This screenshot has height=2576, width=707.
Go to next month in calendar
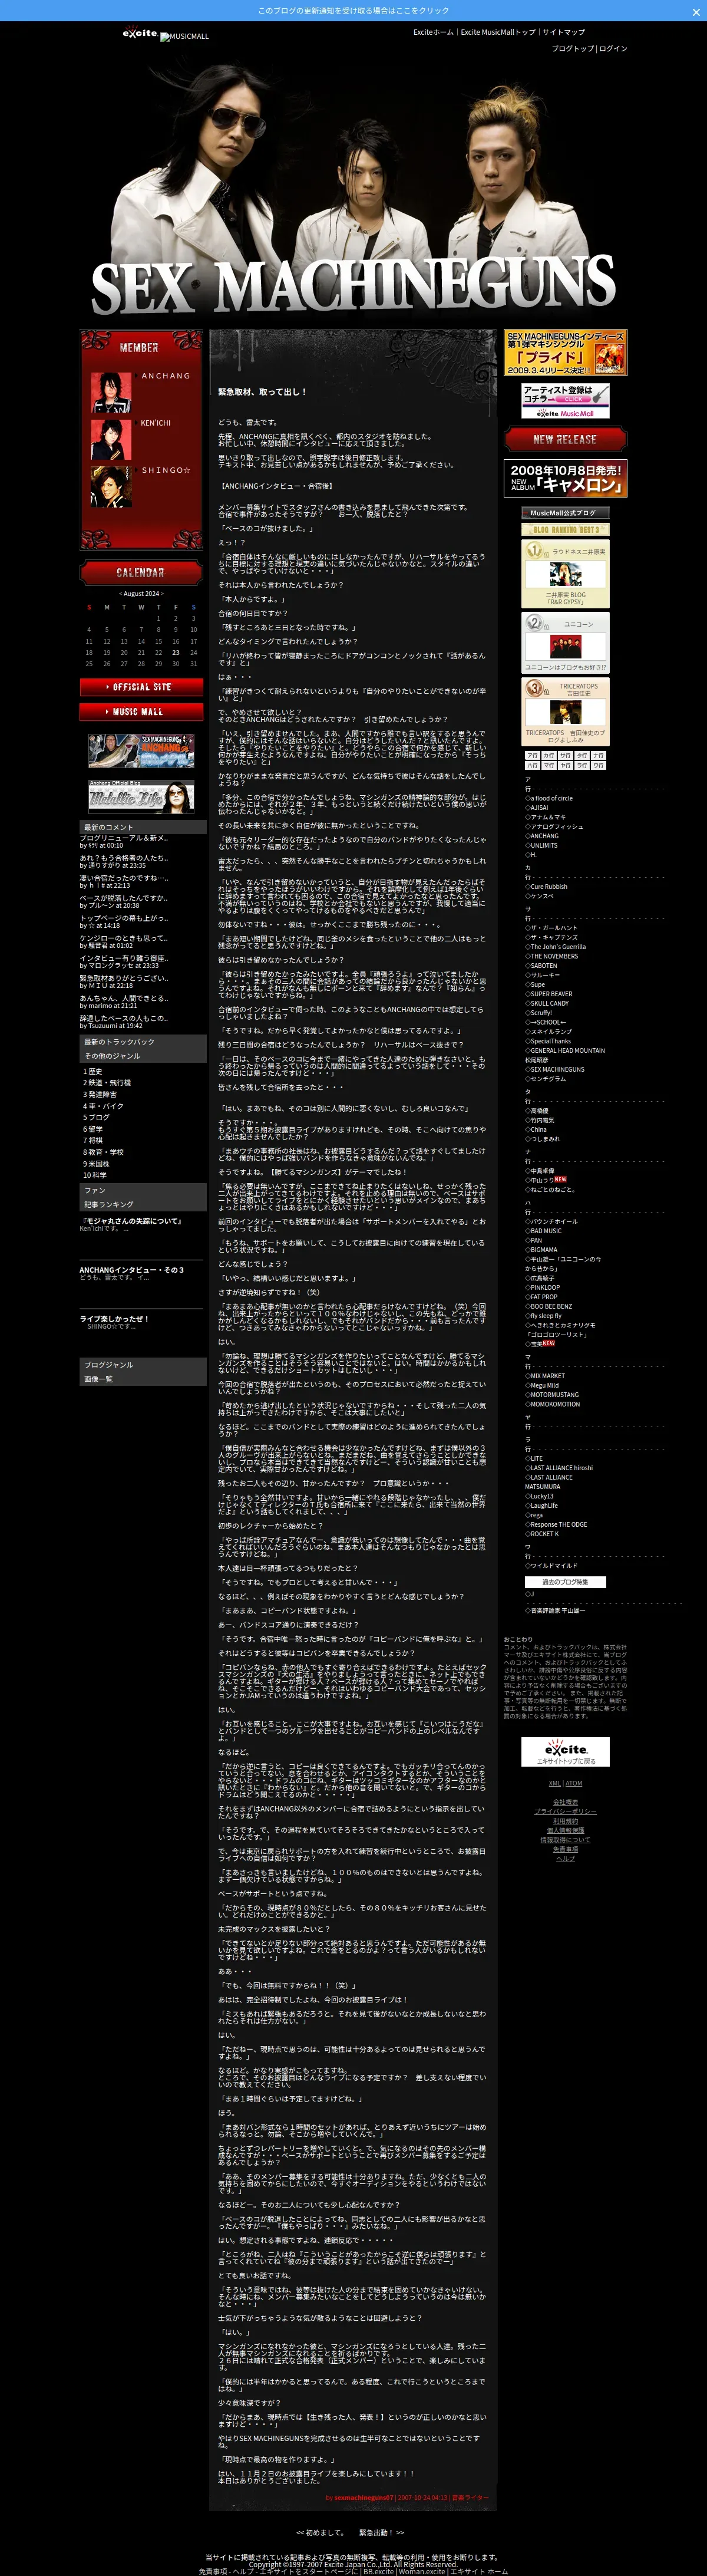point(162,593)
